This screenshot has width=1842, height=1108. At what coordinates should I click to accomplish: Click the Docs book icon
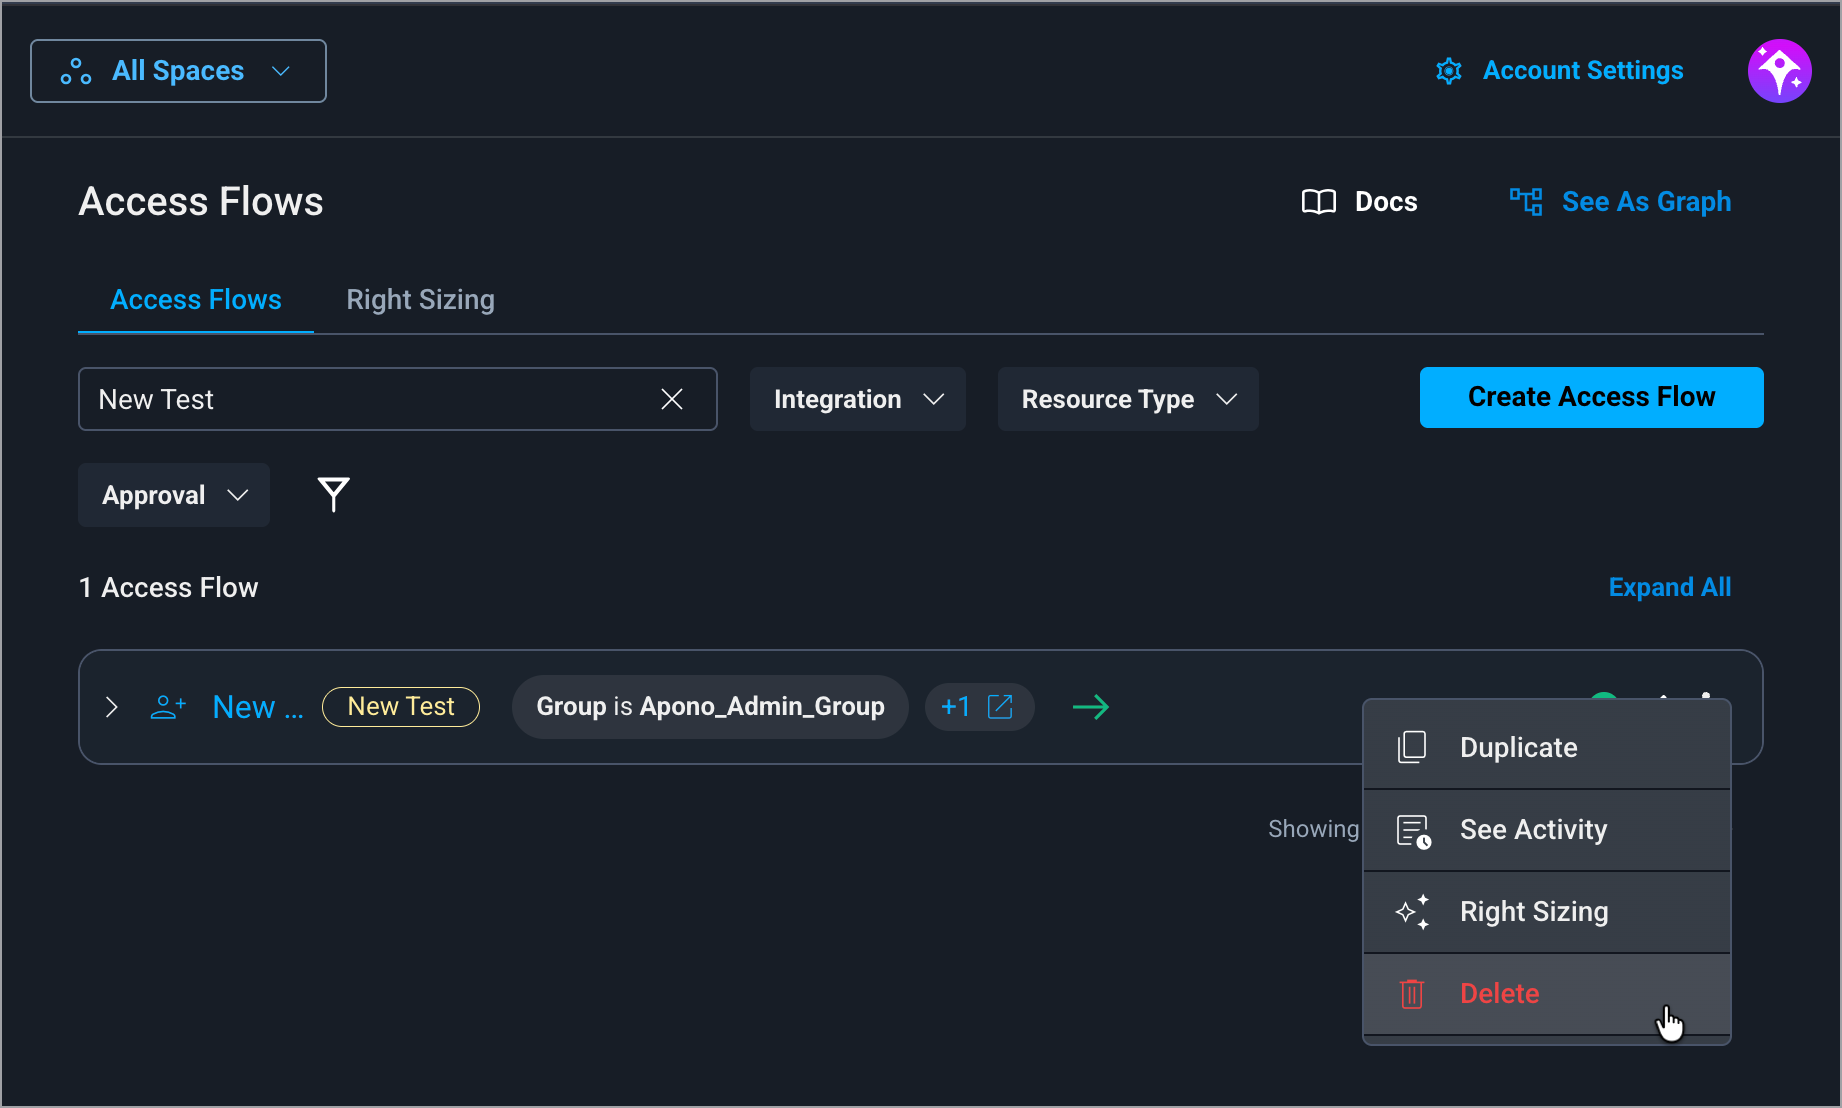(1319, 202)
